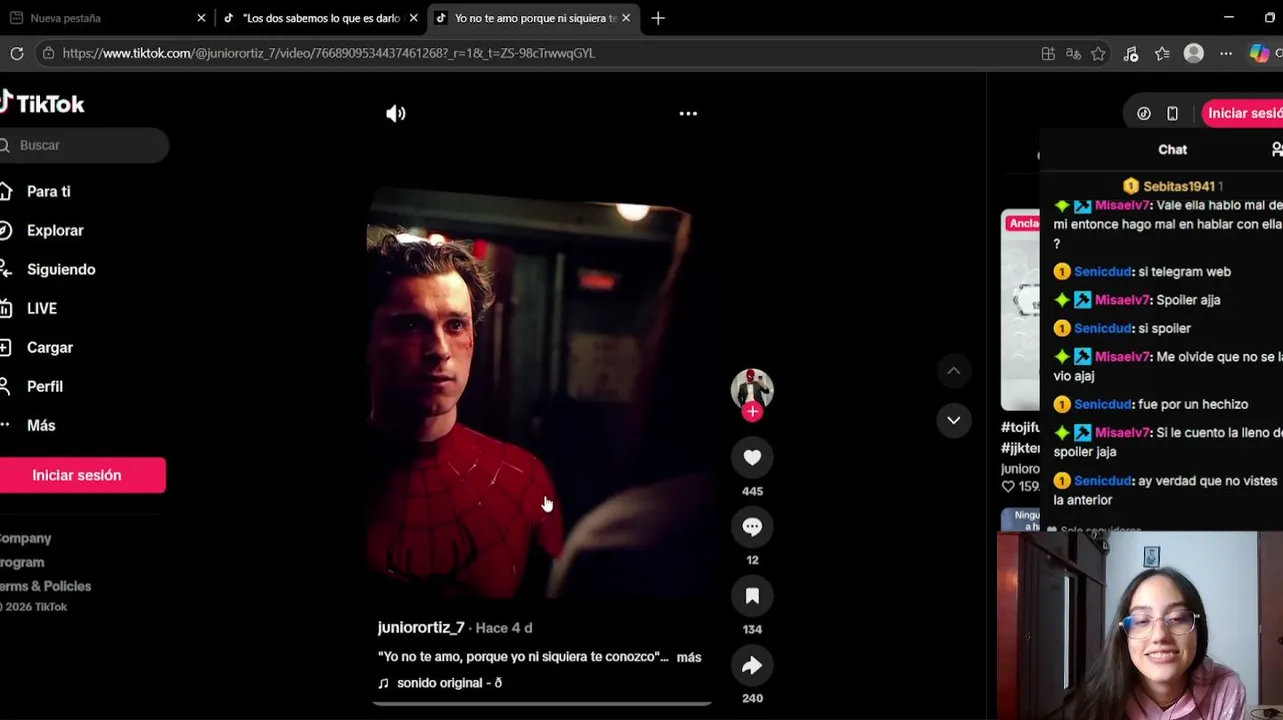Screen dimensions: 1283x720
Task: Open the Siguiendo feed
Action: click(61, 270)
